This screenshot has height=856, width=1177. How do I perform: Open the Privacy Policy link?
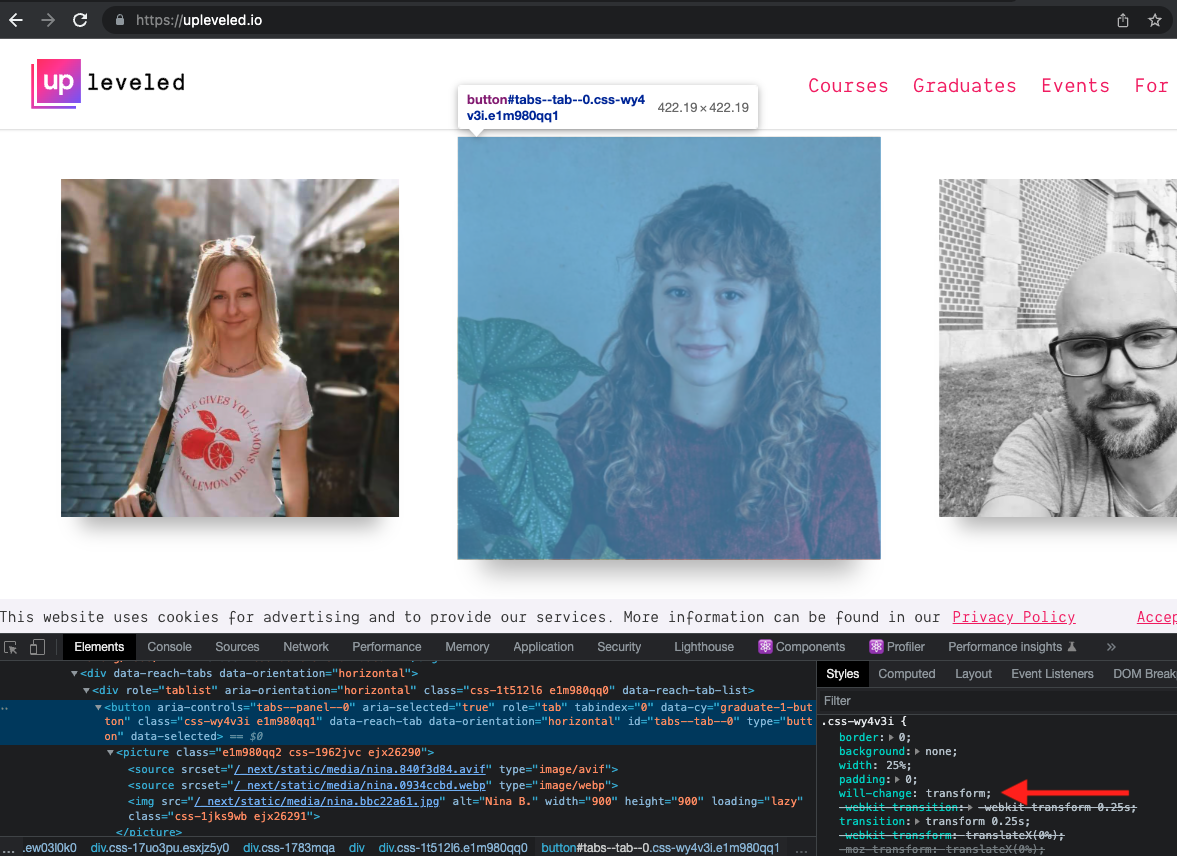click(1013, 616)
